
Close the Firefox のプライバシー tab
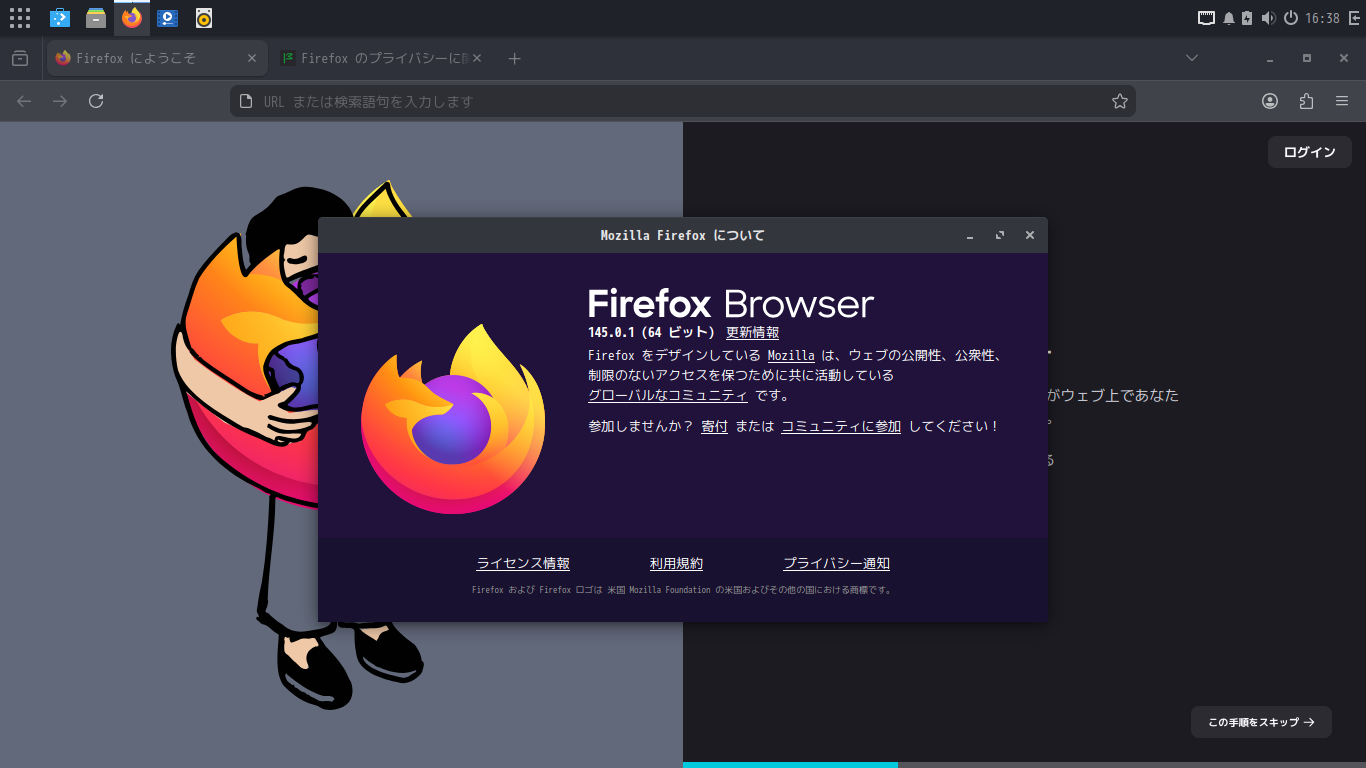pos(476,59)
